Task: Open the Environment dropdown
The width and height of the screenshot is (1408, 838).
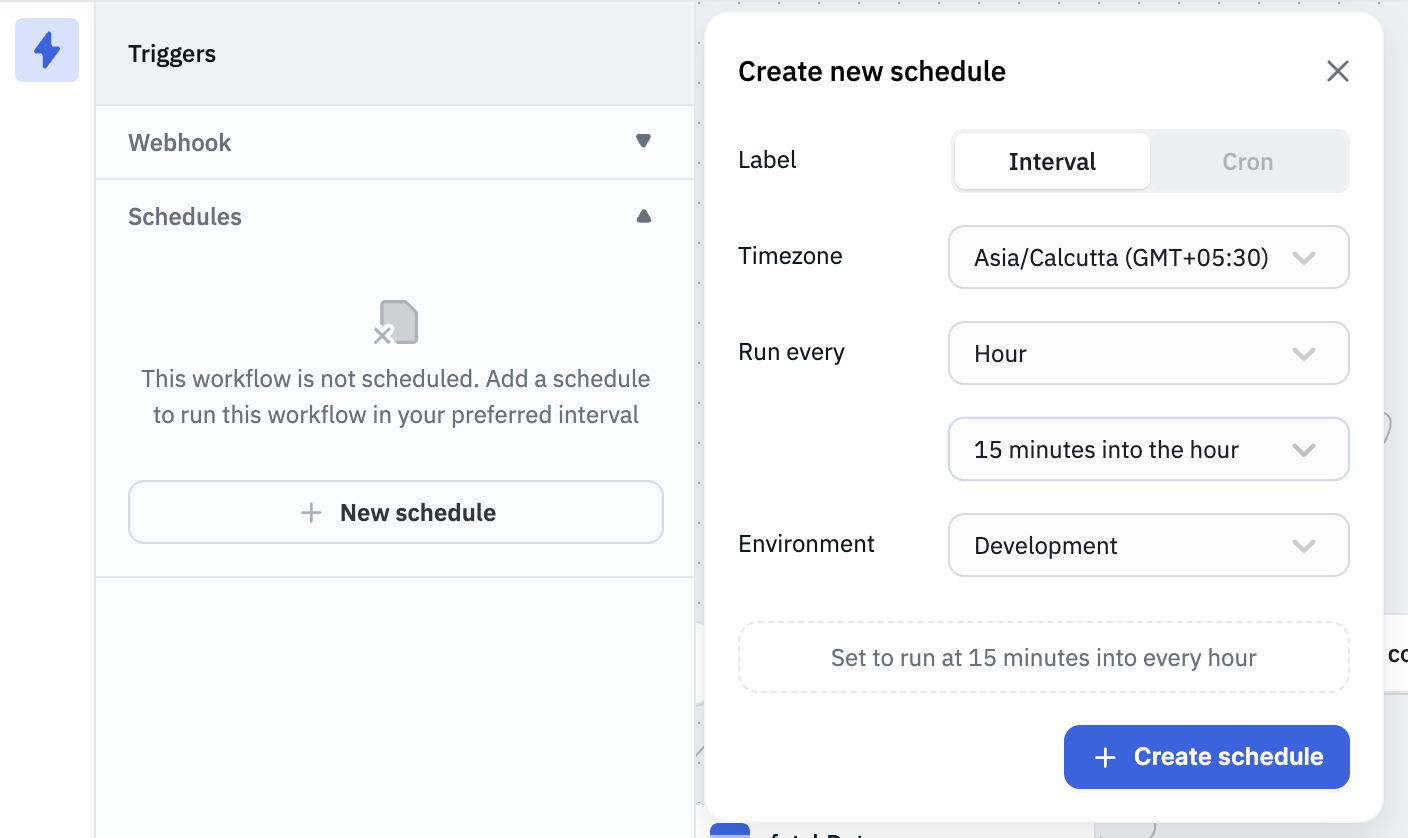Action: coord(1148,545)
